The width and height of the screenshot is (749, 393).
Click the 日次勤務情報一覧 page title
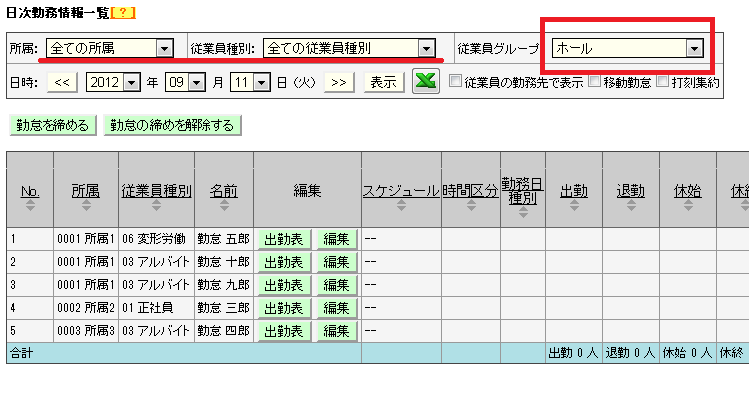pos(58,13)
